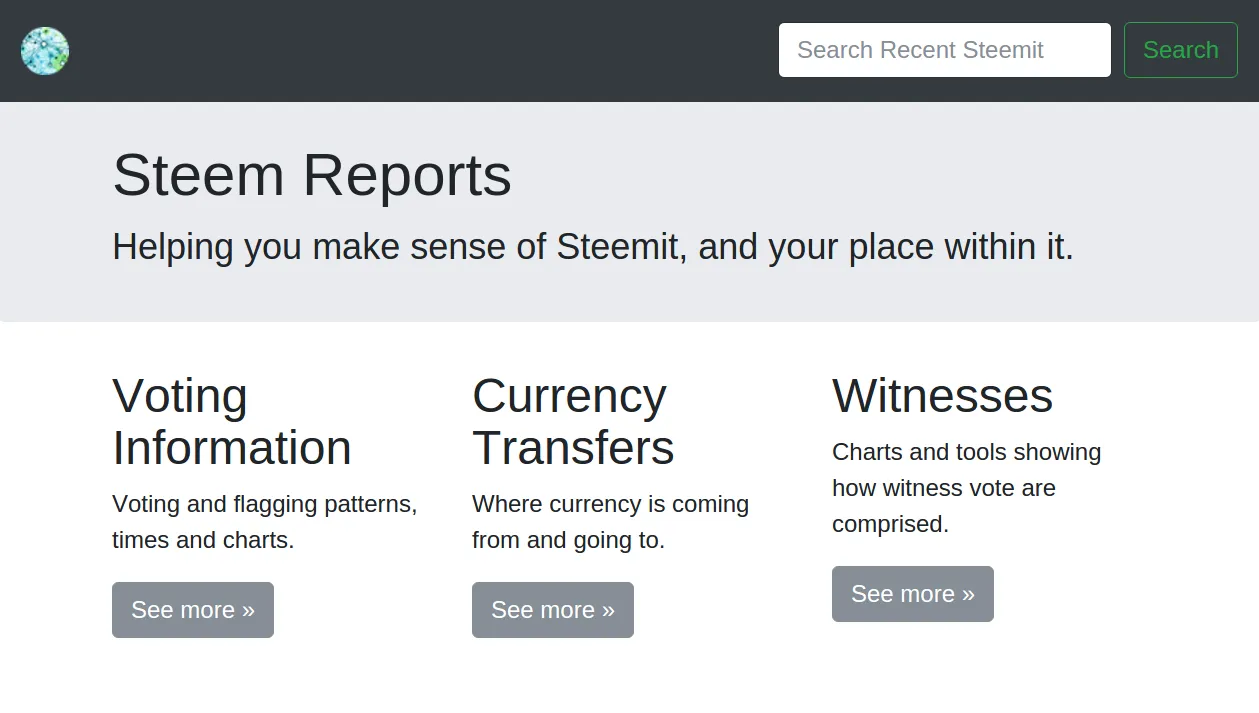Click the Currency Transfers heading

pos(573,422)
